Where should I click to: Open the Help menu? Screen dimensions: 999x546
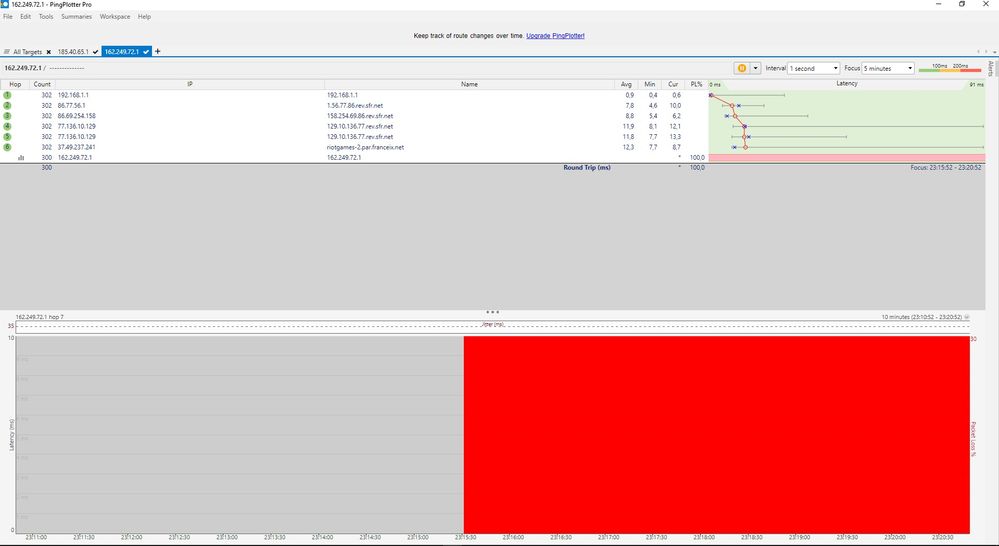click(145, 17)
